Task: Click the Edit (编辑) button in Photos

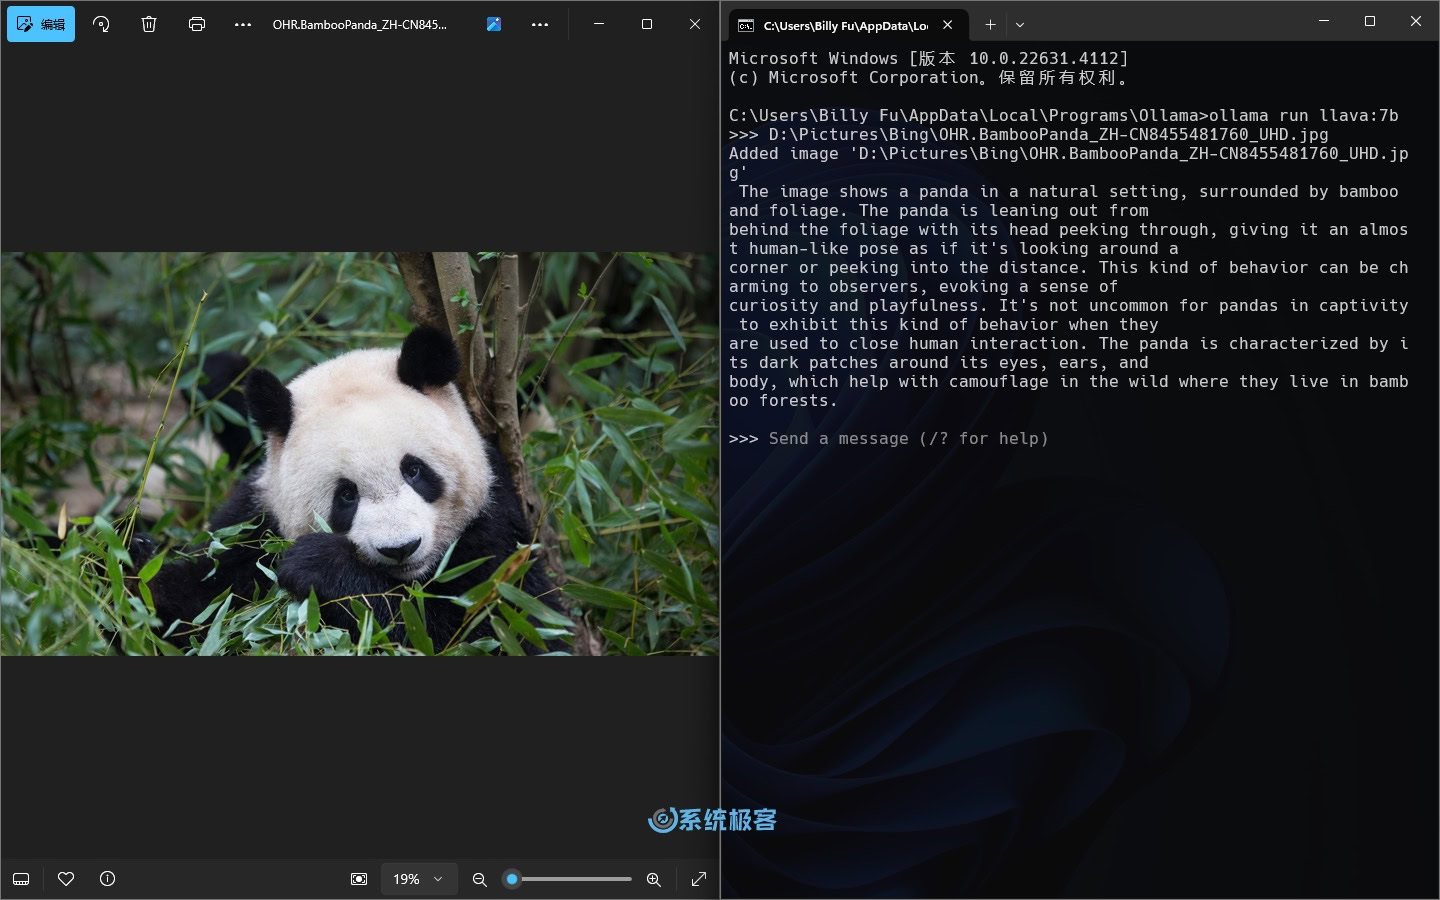Action: (41, 24)
